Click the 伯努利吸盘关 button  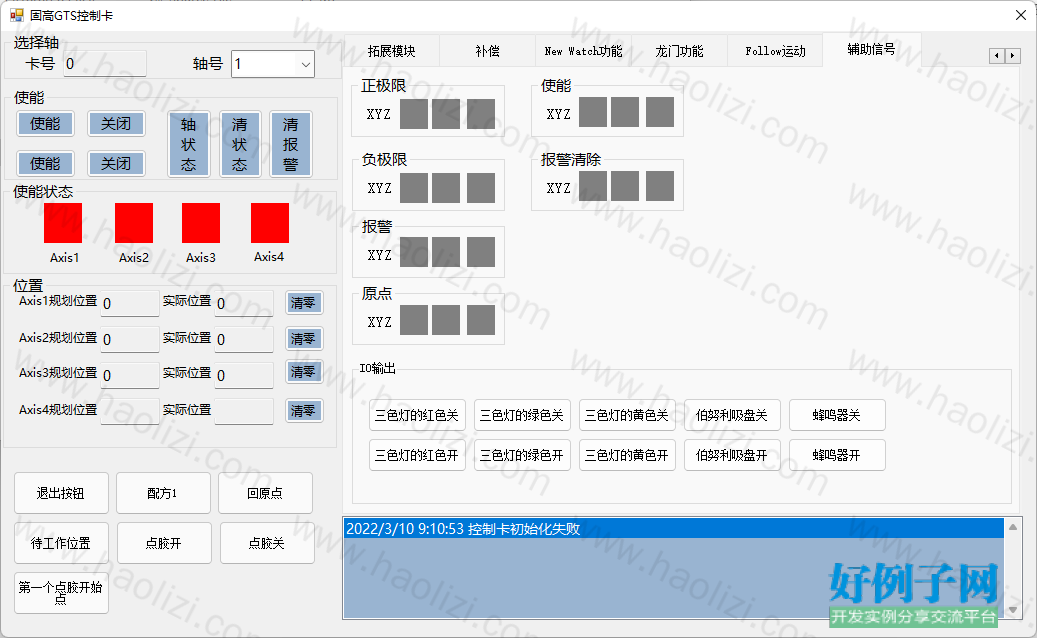(x=732, y=415)
